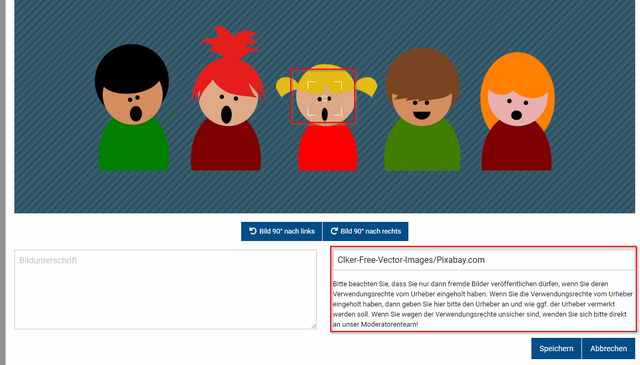Save changes with the Speichern button

[556, 348]
